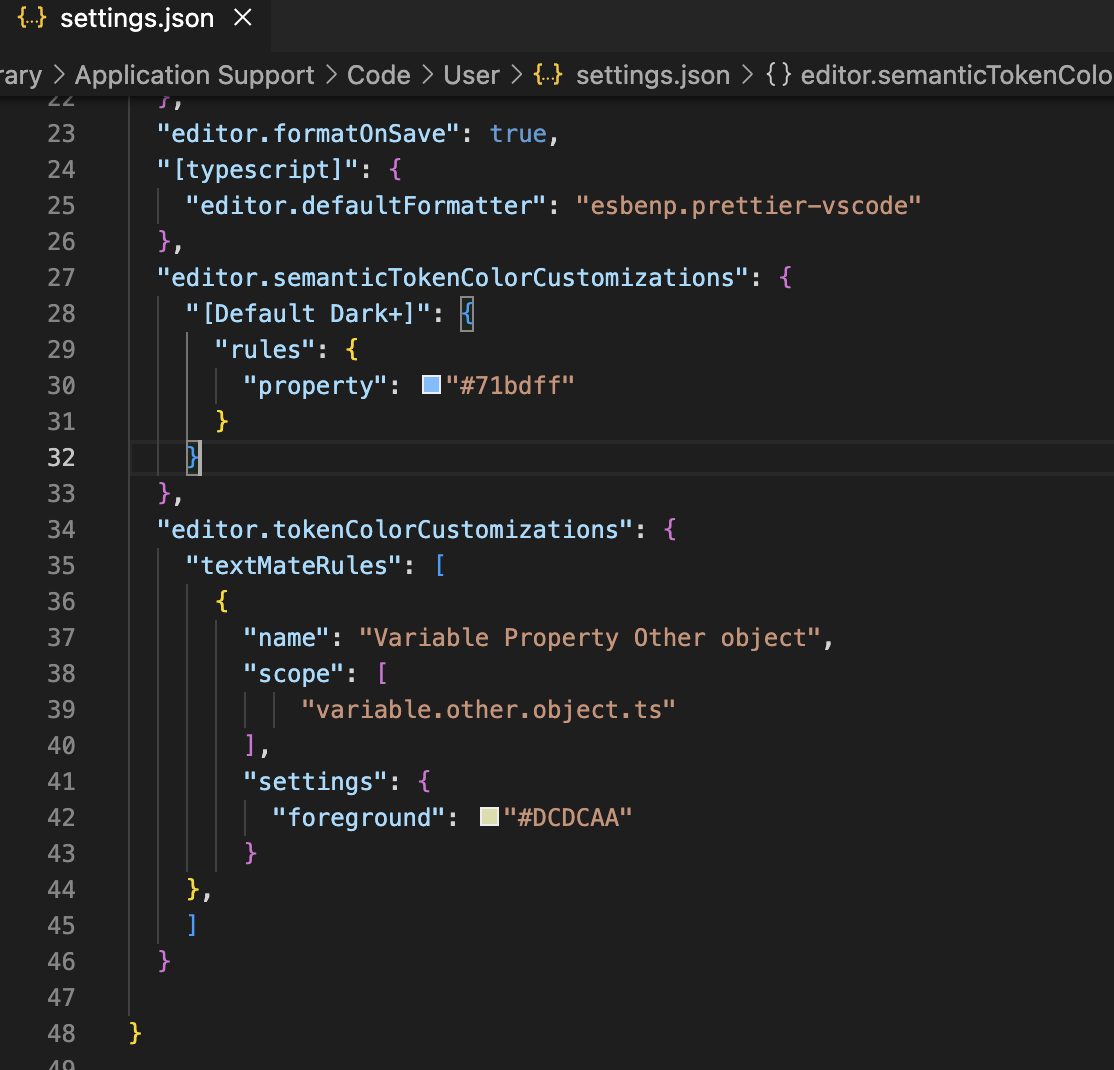This screenshot has height=1070, width=1114.
Task: Click line number 30 in the gutter
Action: pyautogui.click(x=60, y=385)
